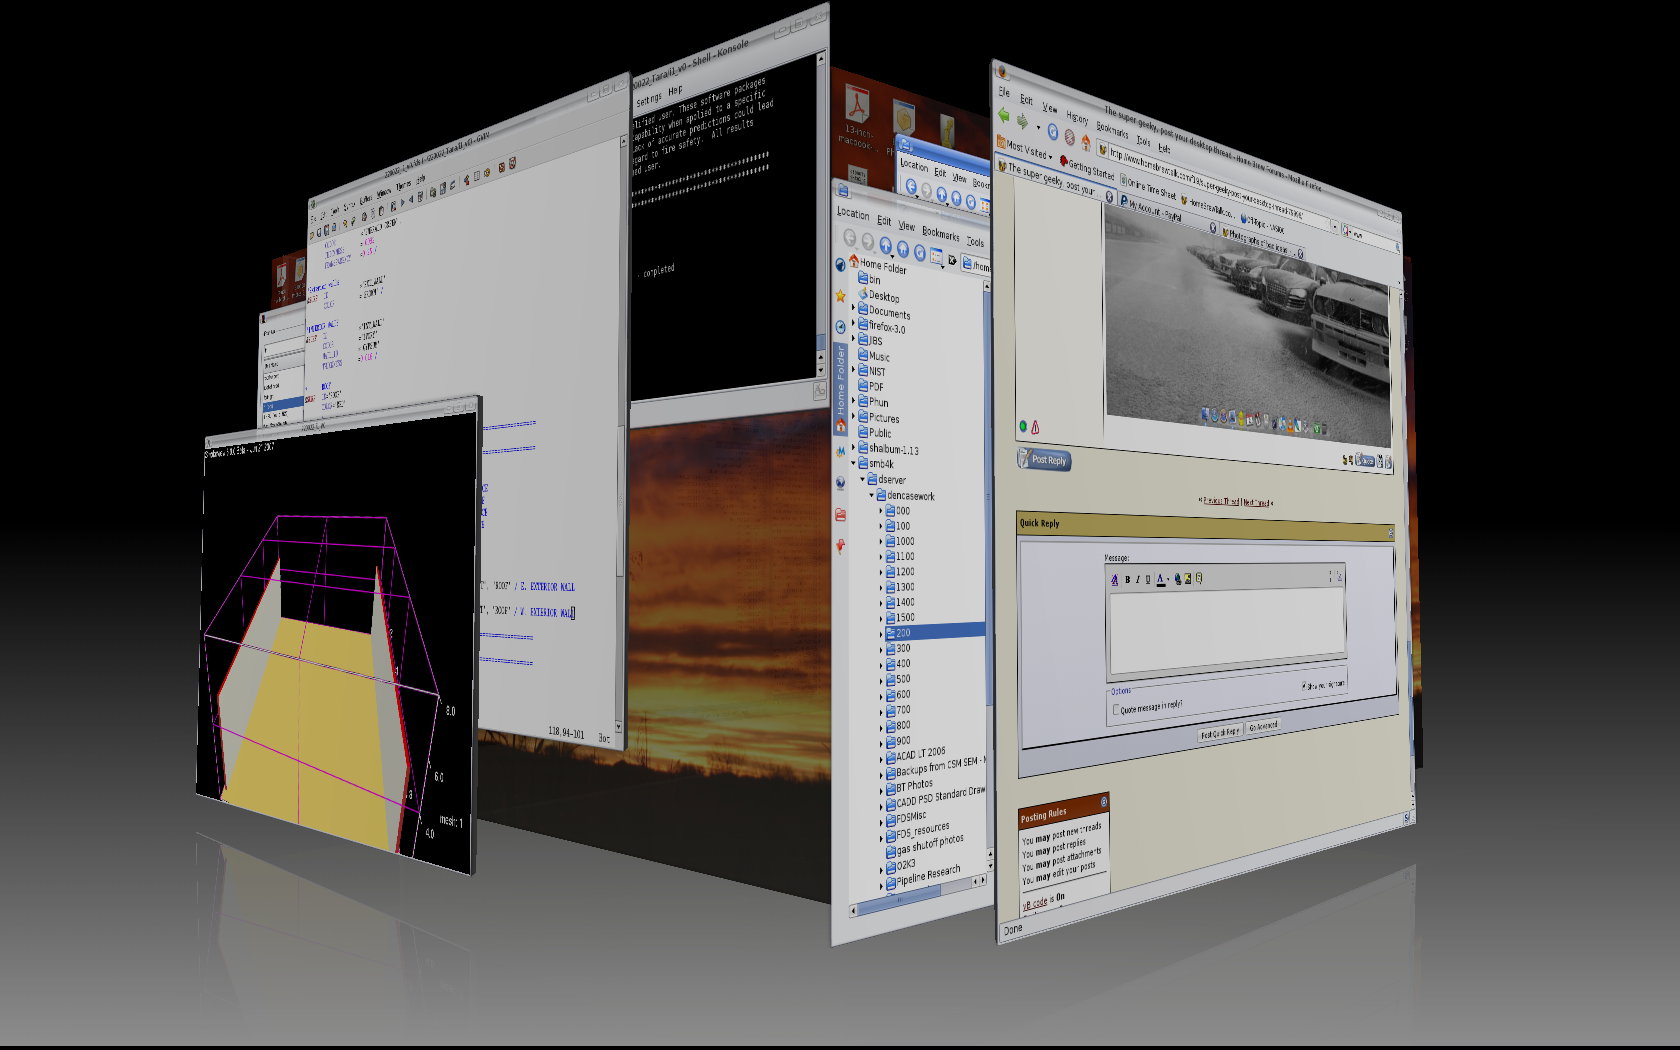Open Firefox History menu
Viewport: 1680px width, 1050px height.
click(1077, 118)
